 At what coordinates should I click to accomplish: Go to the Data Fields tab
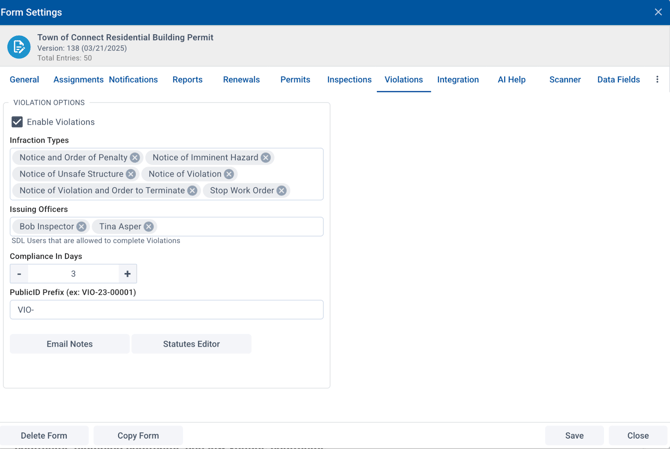click(x=618, y=80)
